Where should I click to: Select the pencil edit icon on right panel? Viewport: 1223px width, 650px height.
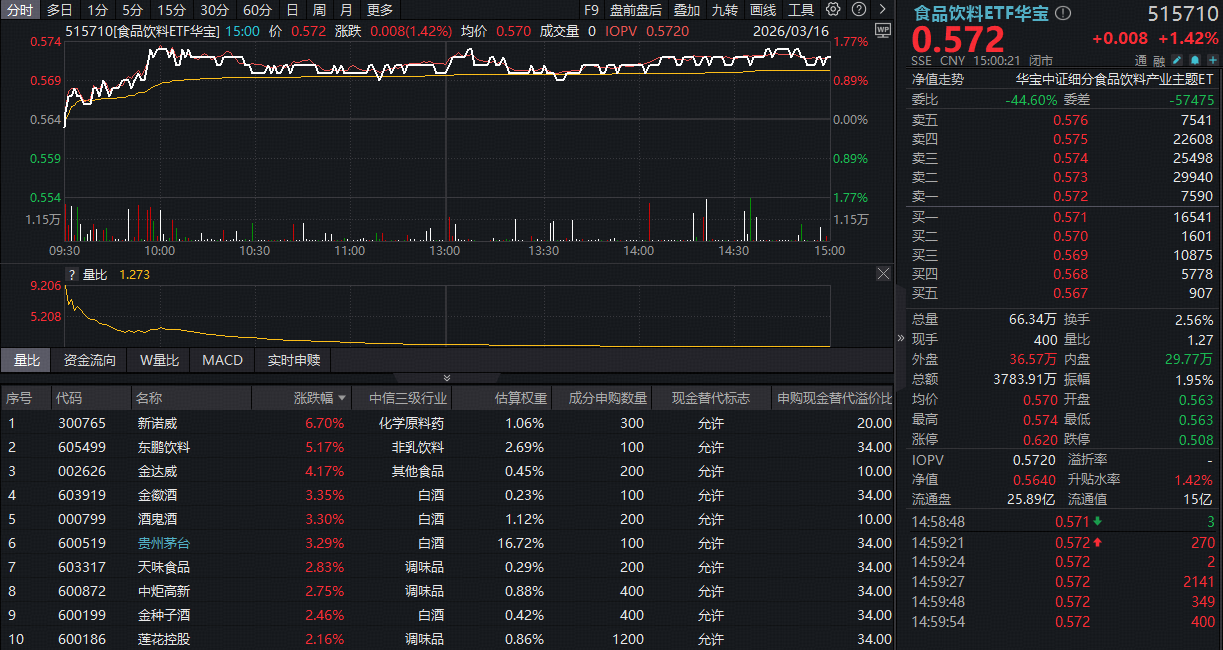click(x=1177, y=60)
